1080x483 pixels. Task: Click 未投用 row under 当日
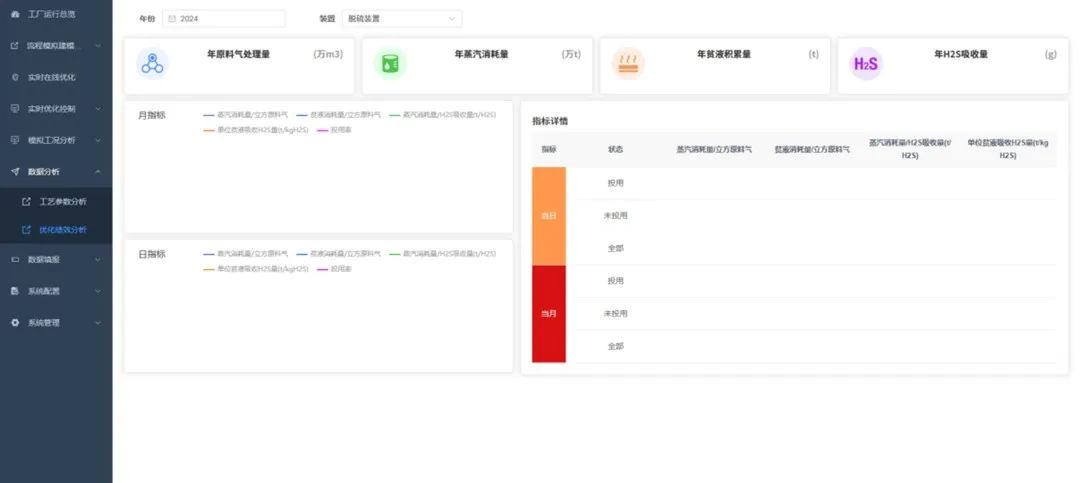816,216
